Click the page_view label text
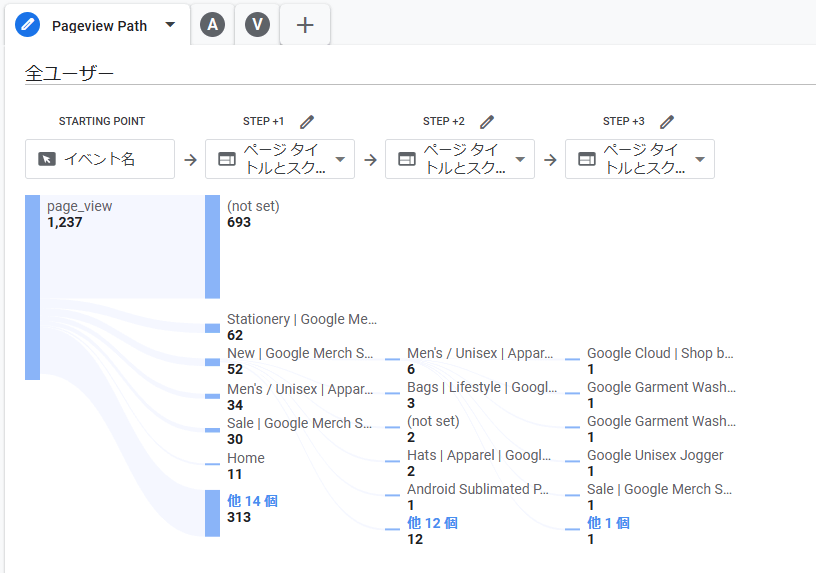The width and height of the screenshot is (816, 573). pyautogui.click(x=79, y=206)
